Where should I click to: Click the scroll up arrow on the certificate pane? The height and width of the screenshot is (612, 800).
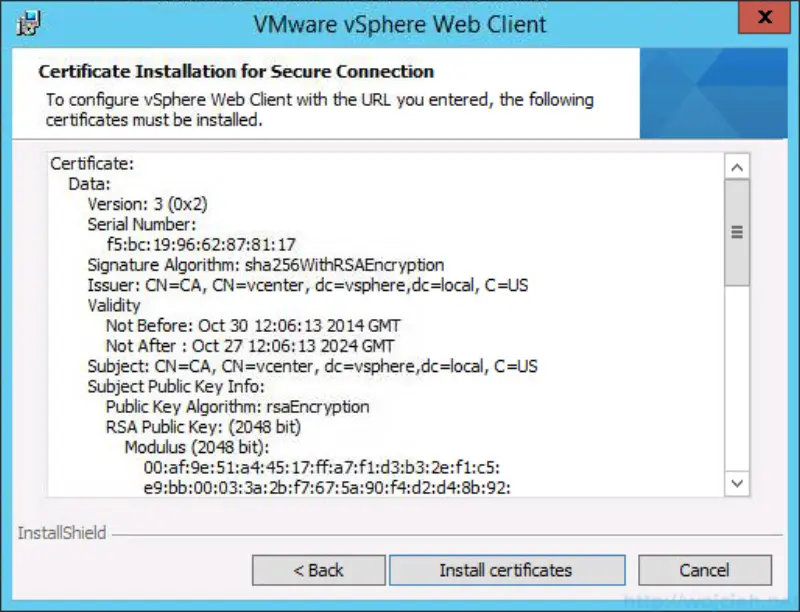(x=737, y=166)
